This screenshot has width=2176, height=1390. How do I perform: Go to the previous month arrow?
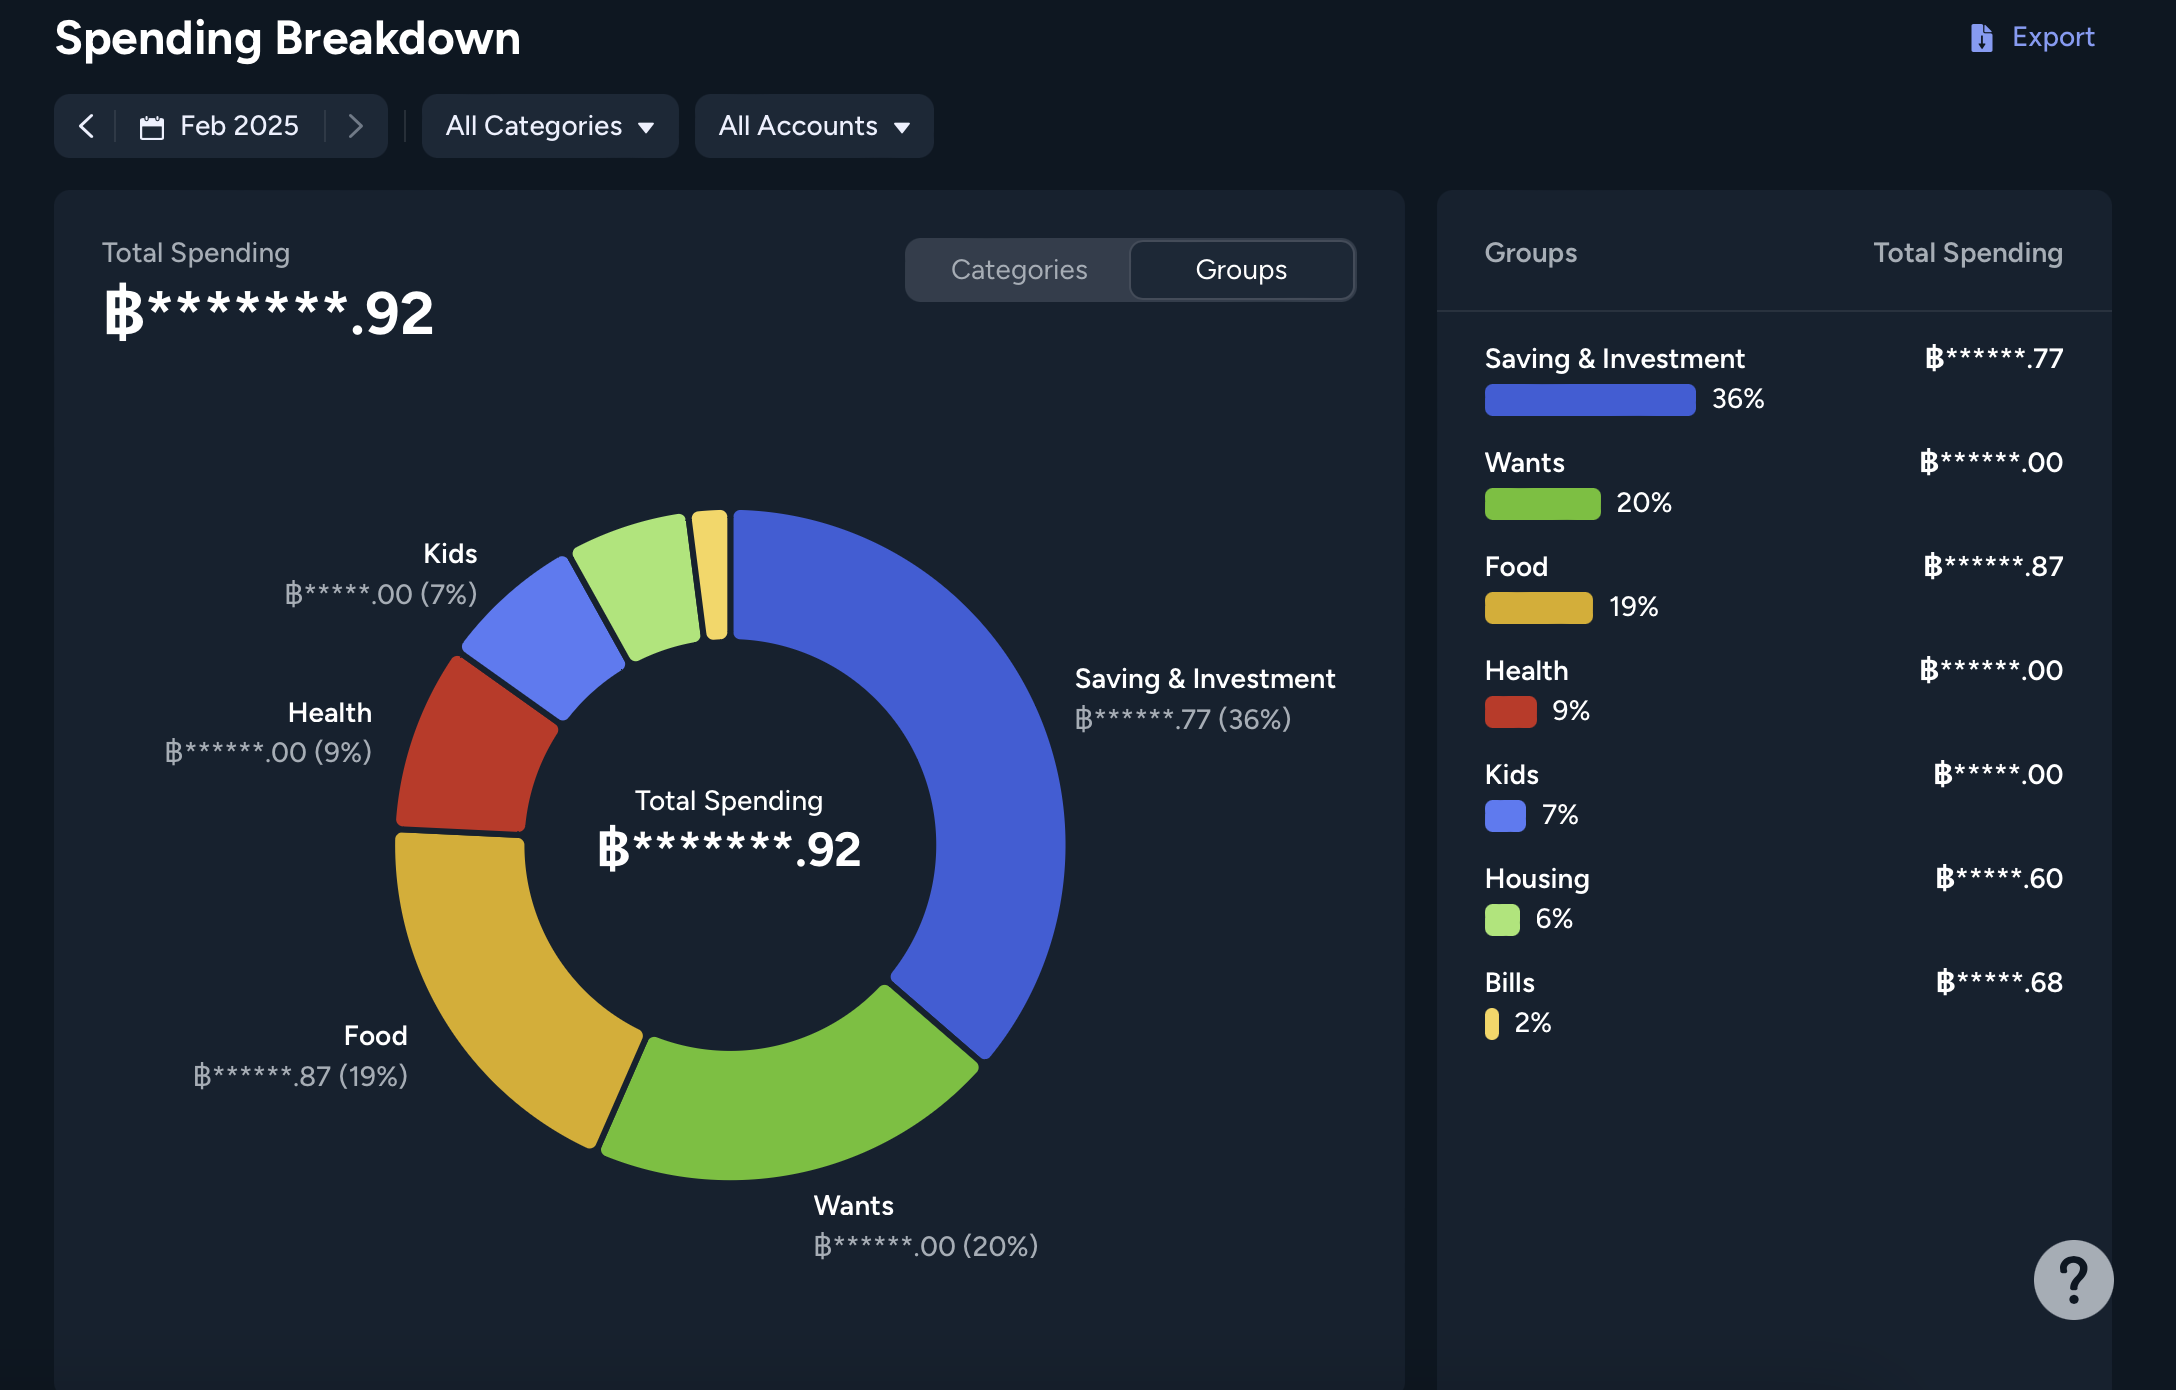point(87,126)
